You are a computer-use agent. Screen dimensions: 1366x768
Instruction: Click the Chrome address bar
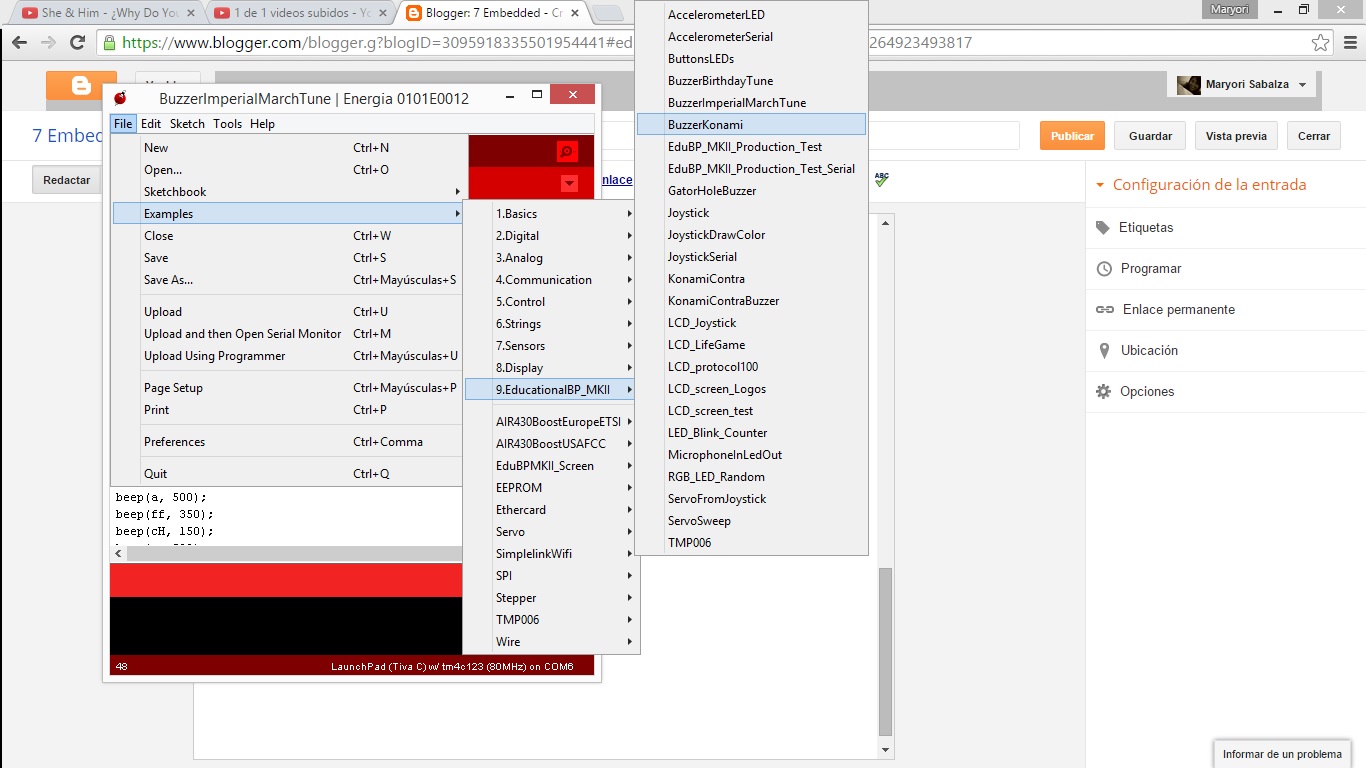point(715,43)
